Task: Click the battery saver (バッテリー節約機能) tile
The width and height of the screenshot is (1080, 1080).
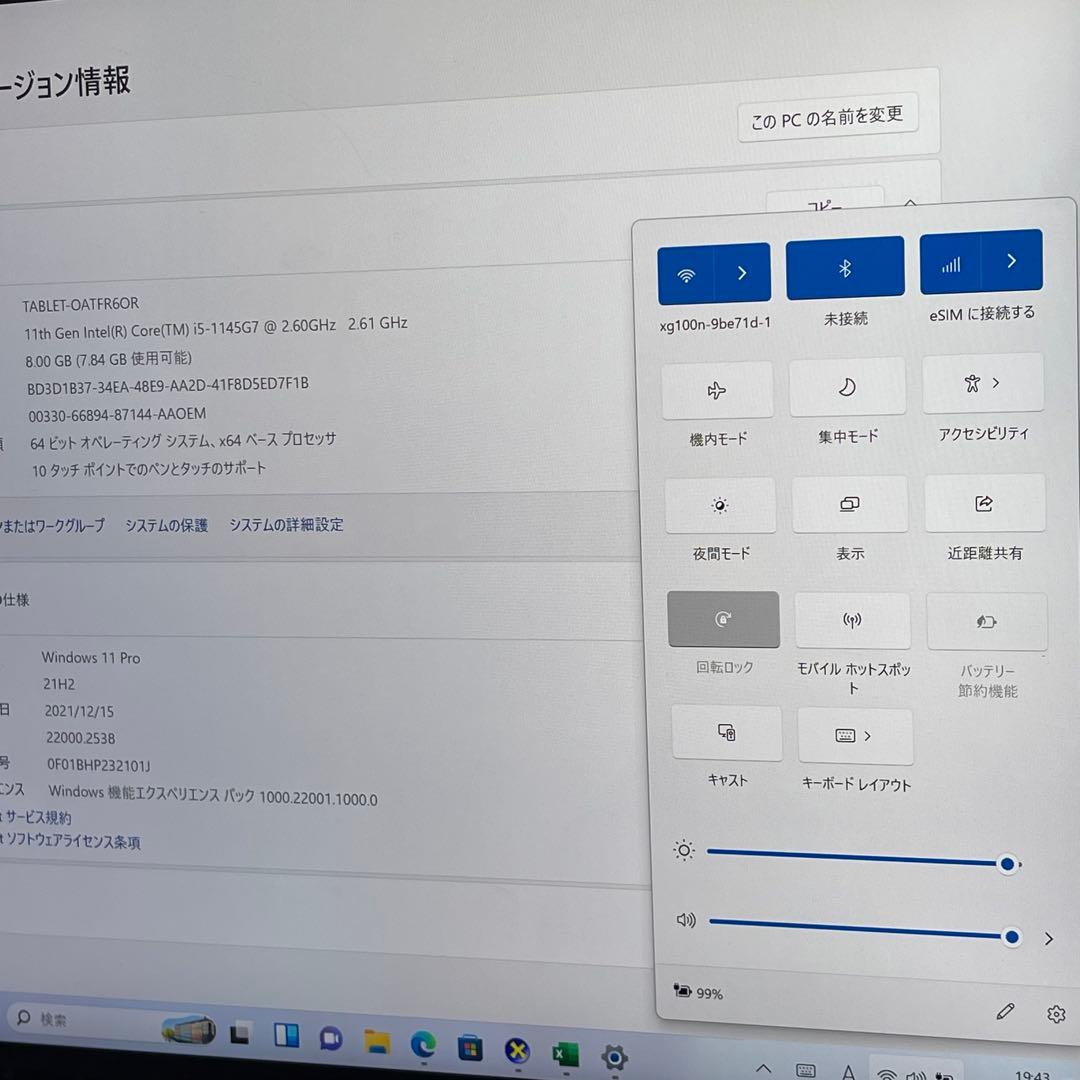Action: tap(987, 622)
